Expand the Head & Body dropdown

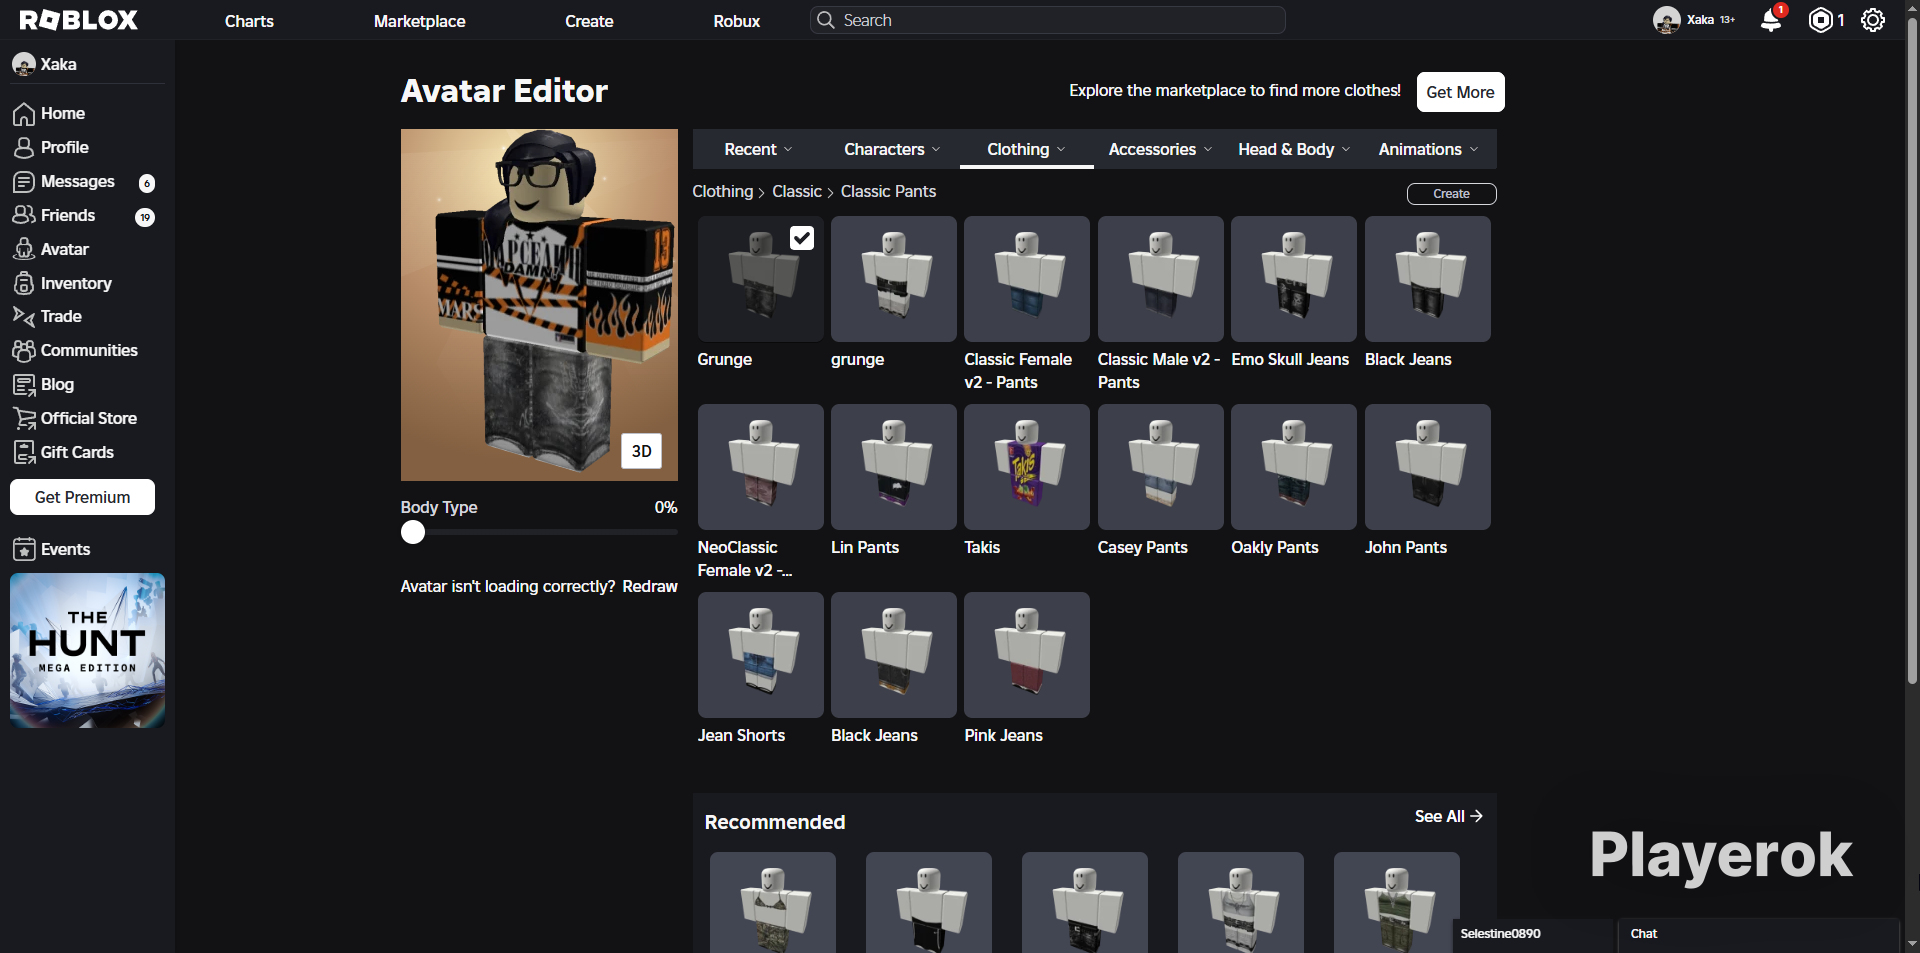(x=1294, y=149)
